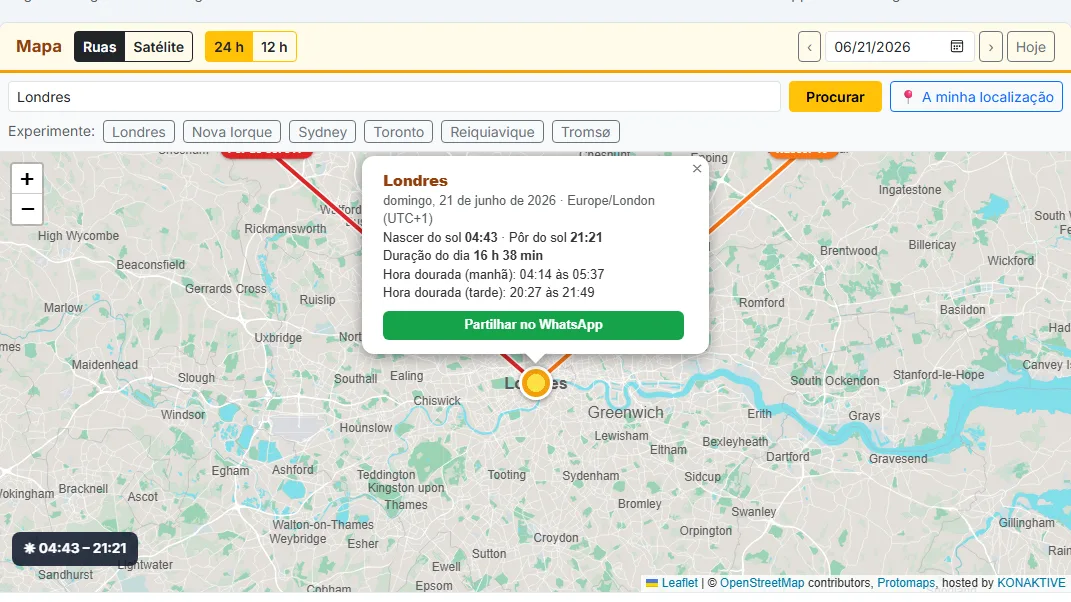Click the 04:43 – 21:21 sun times badge
The width and height of the screenshot is (1071, 602).
[x=75, y=549]
